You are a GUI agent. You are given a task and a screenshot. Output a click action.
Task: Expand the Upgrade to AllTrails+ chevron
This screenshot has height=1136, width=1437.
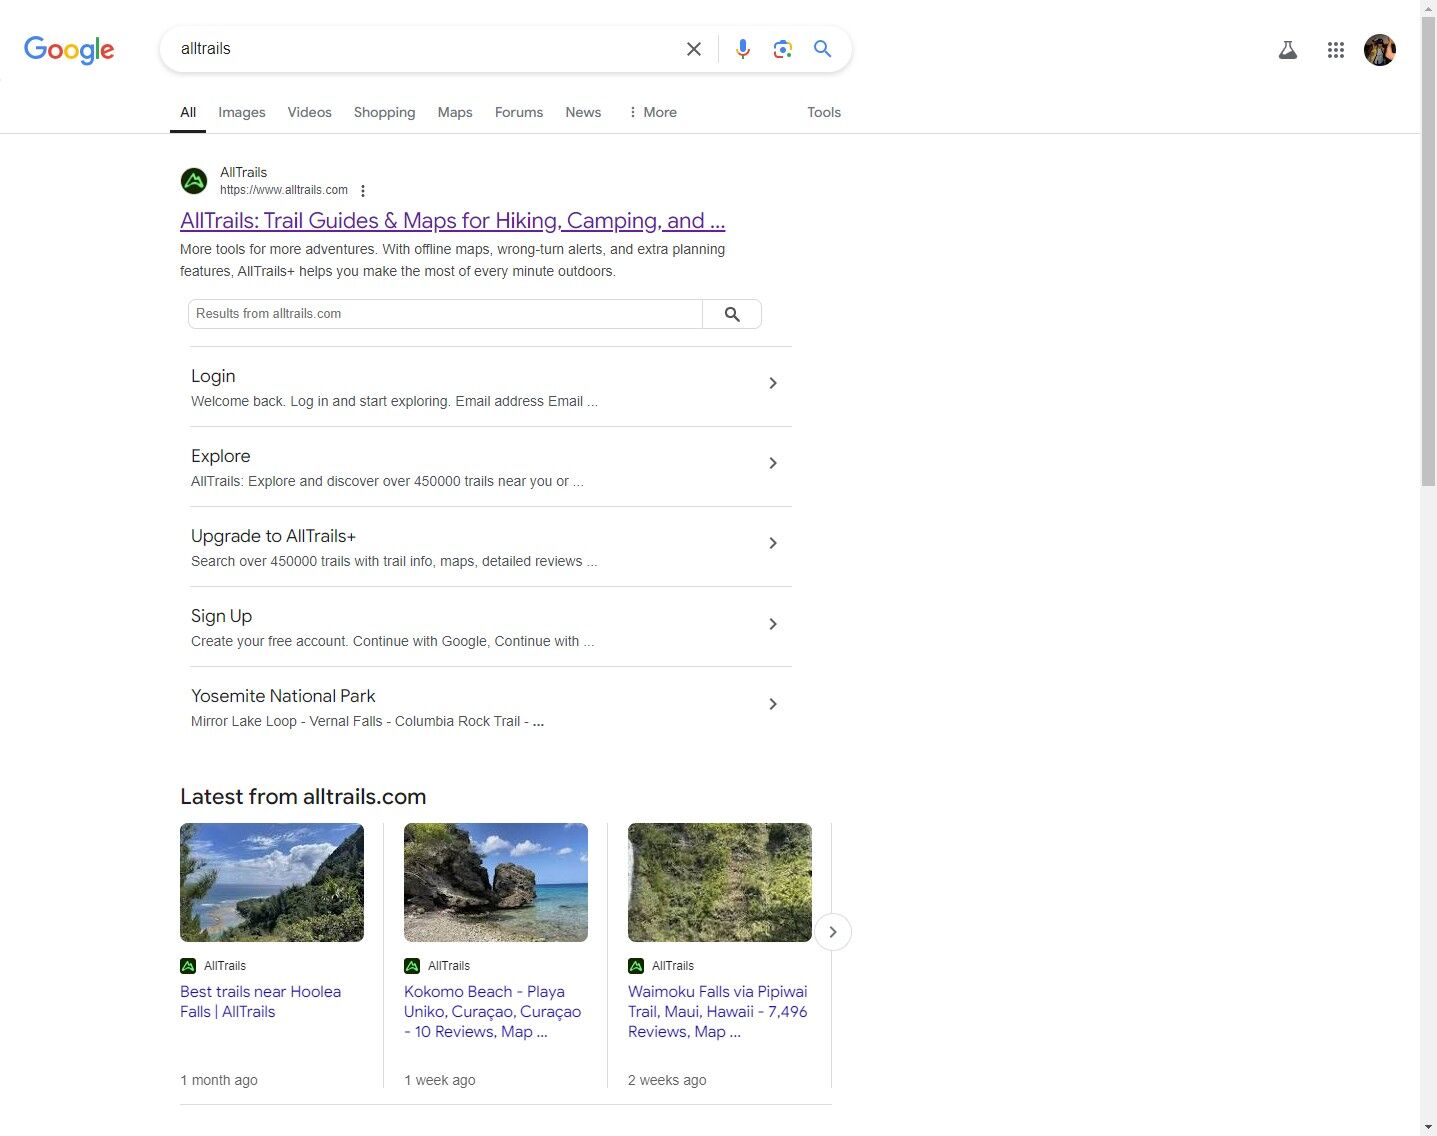pos(773,543)
